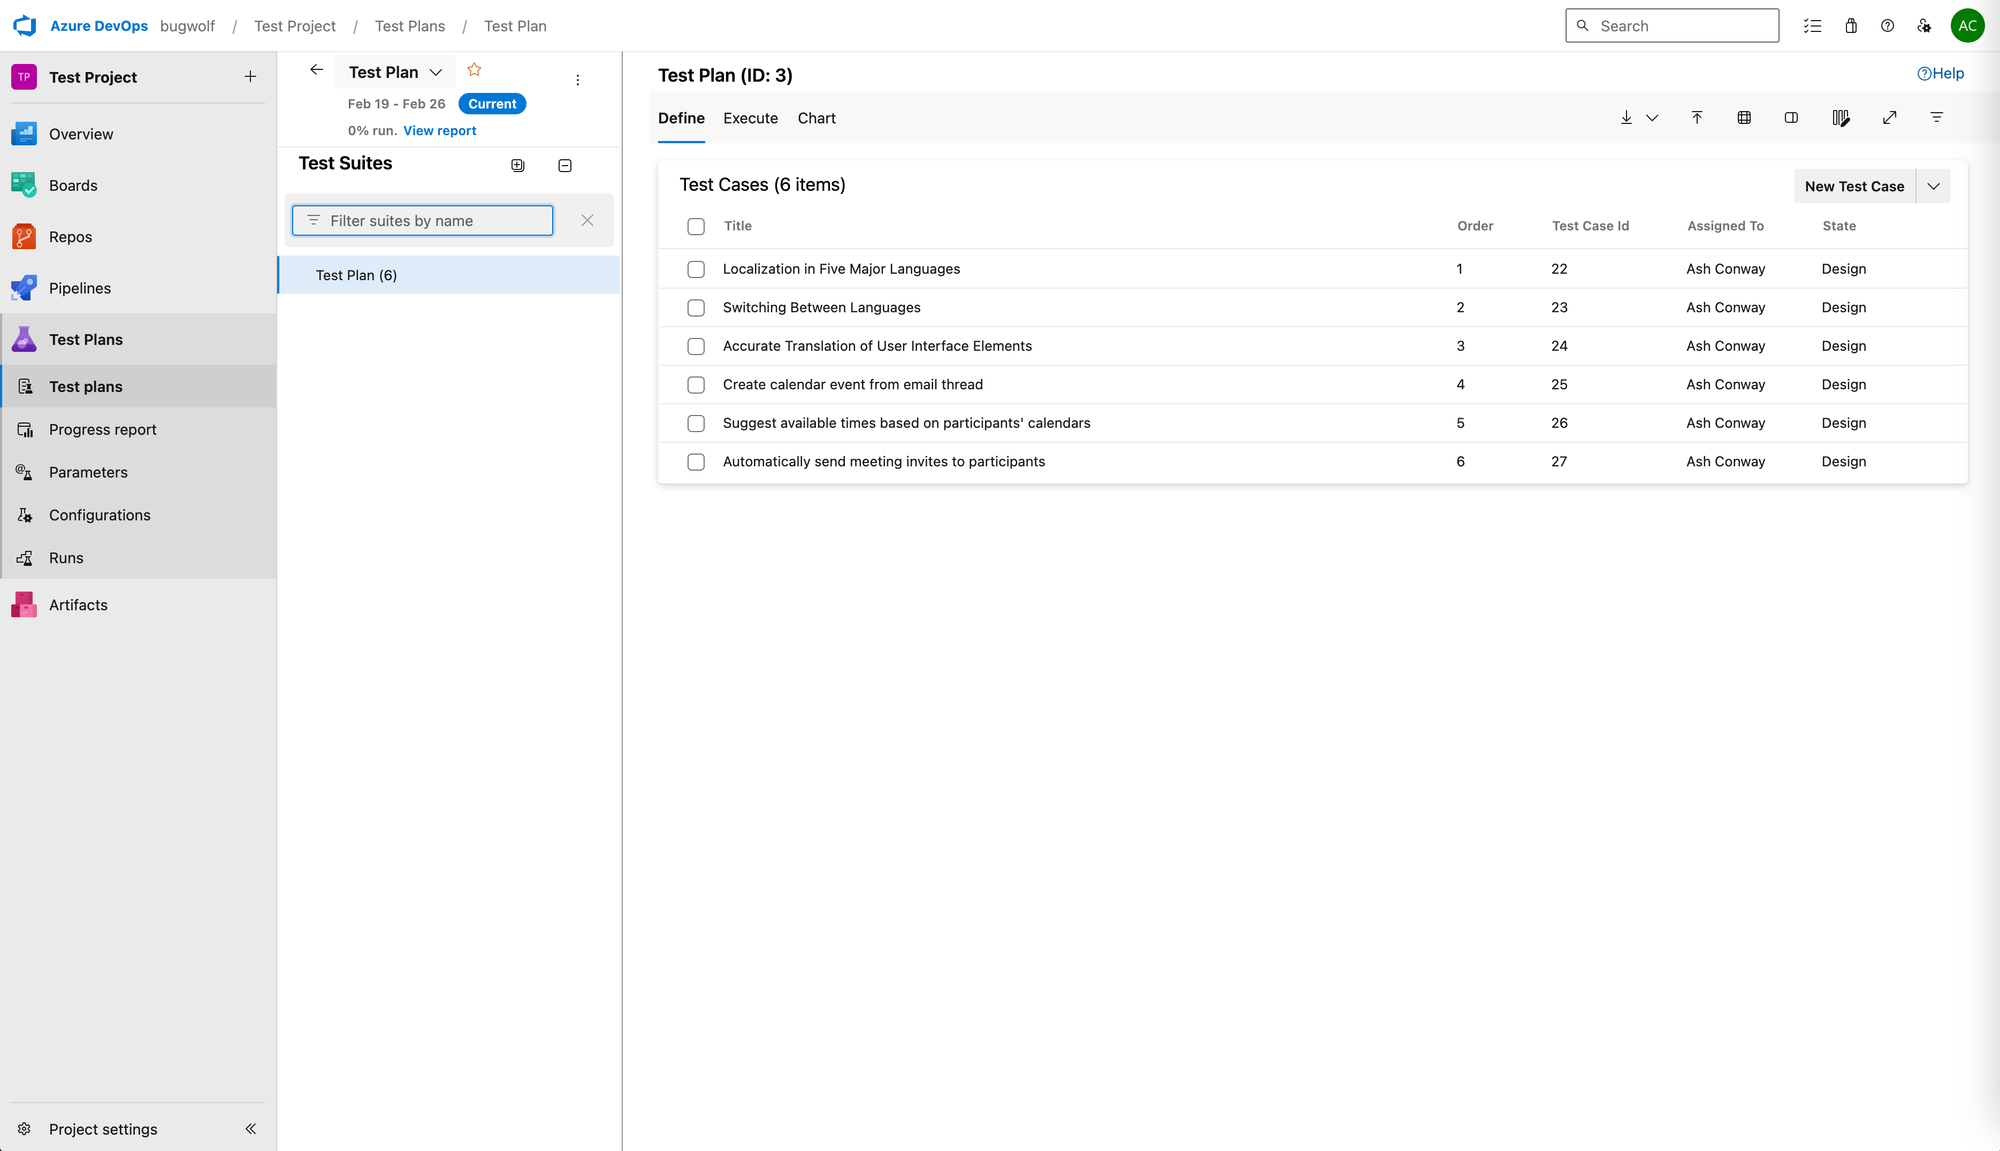2000x1151 pixels.
Task: Select the Boards sidebar icon
Action: pyautogui.click(x=24, y=185)
